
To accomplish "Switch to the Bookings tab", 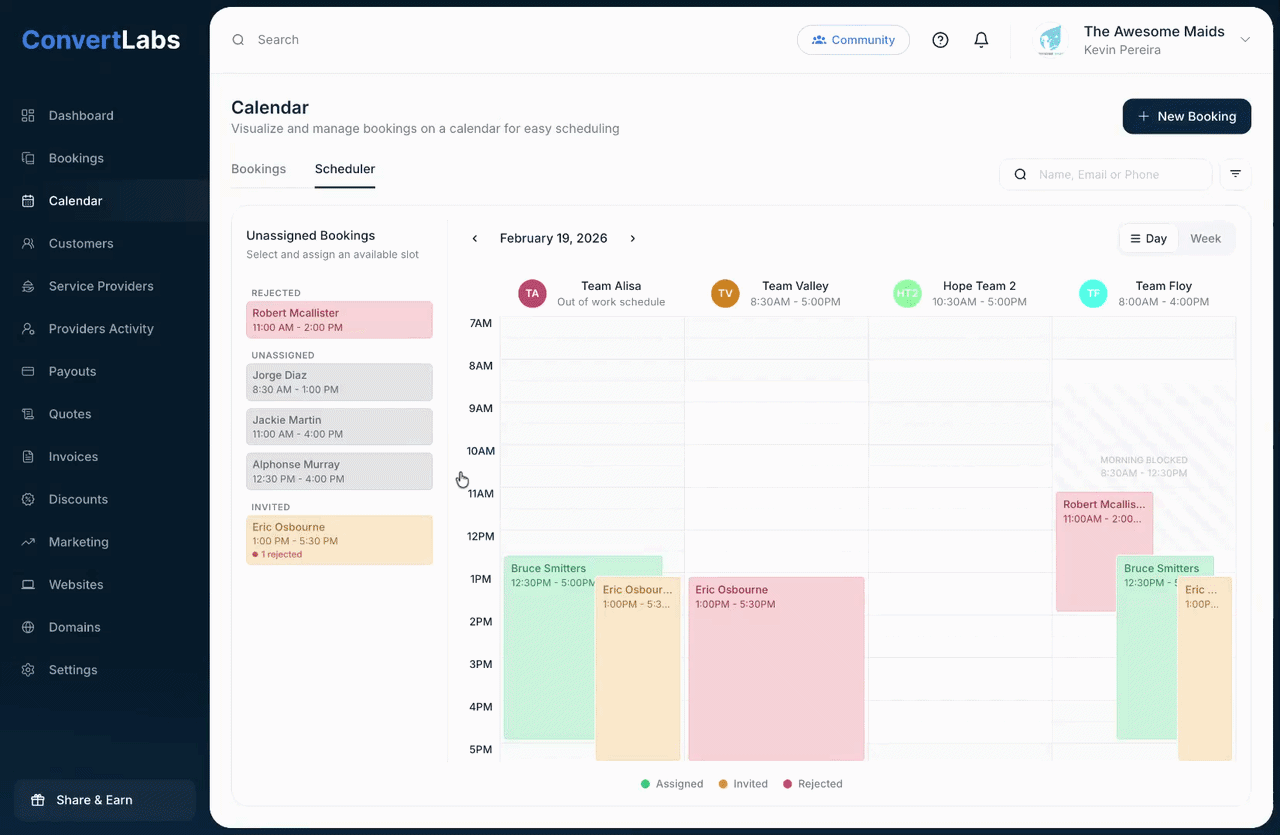I will coord(258,169).
